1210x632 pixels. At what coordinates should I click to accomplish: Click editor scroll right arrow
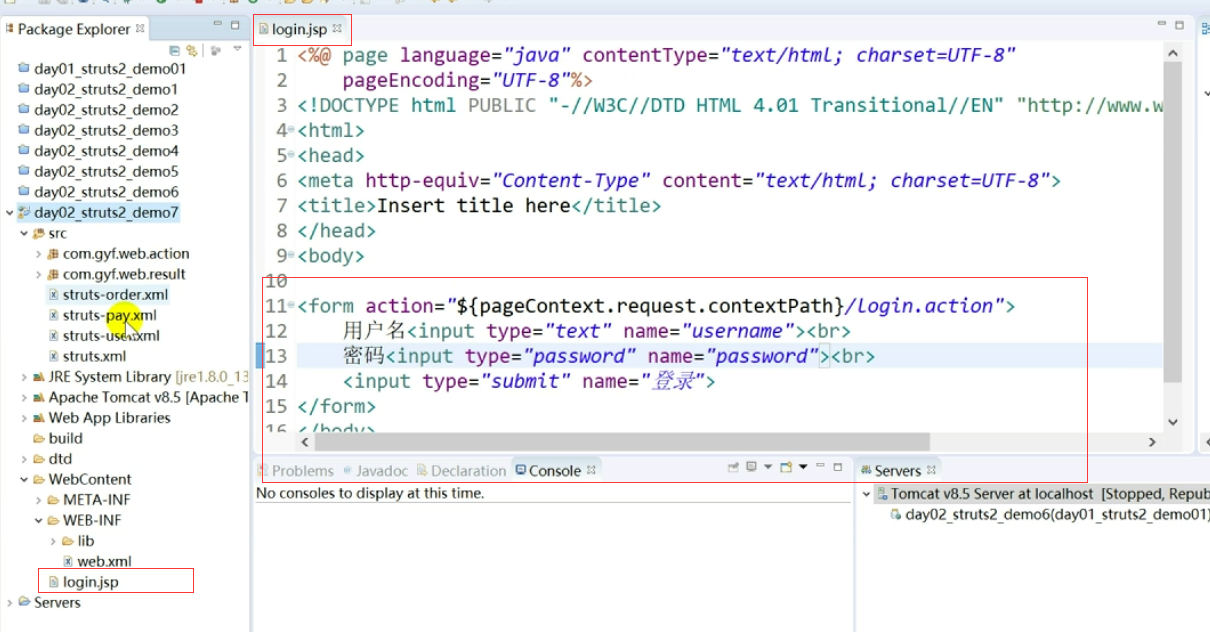click(x=1151, y=442)
